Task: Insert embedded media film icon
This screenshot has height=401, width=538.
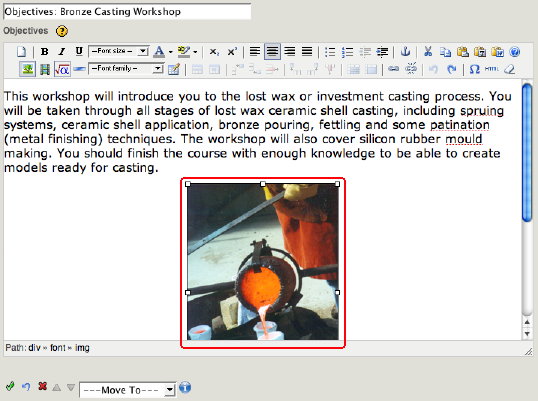Action: 45,70
